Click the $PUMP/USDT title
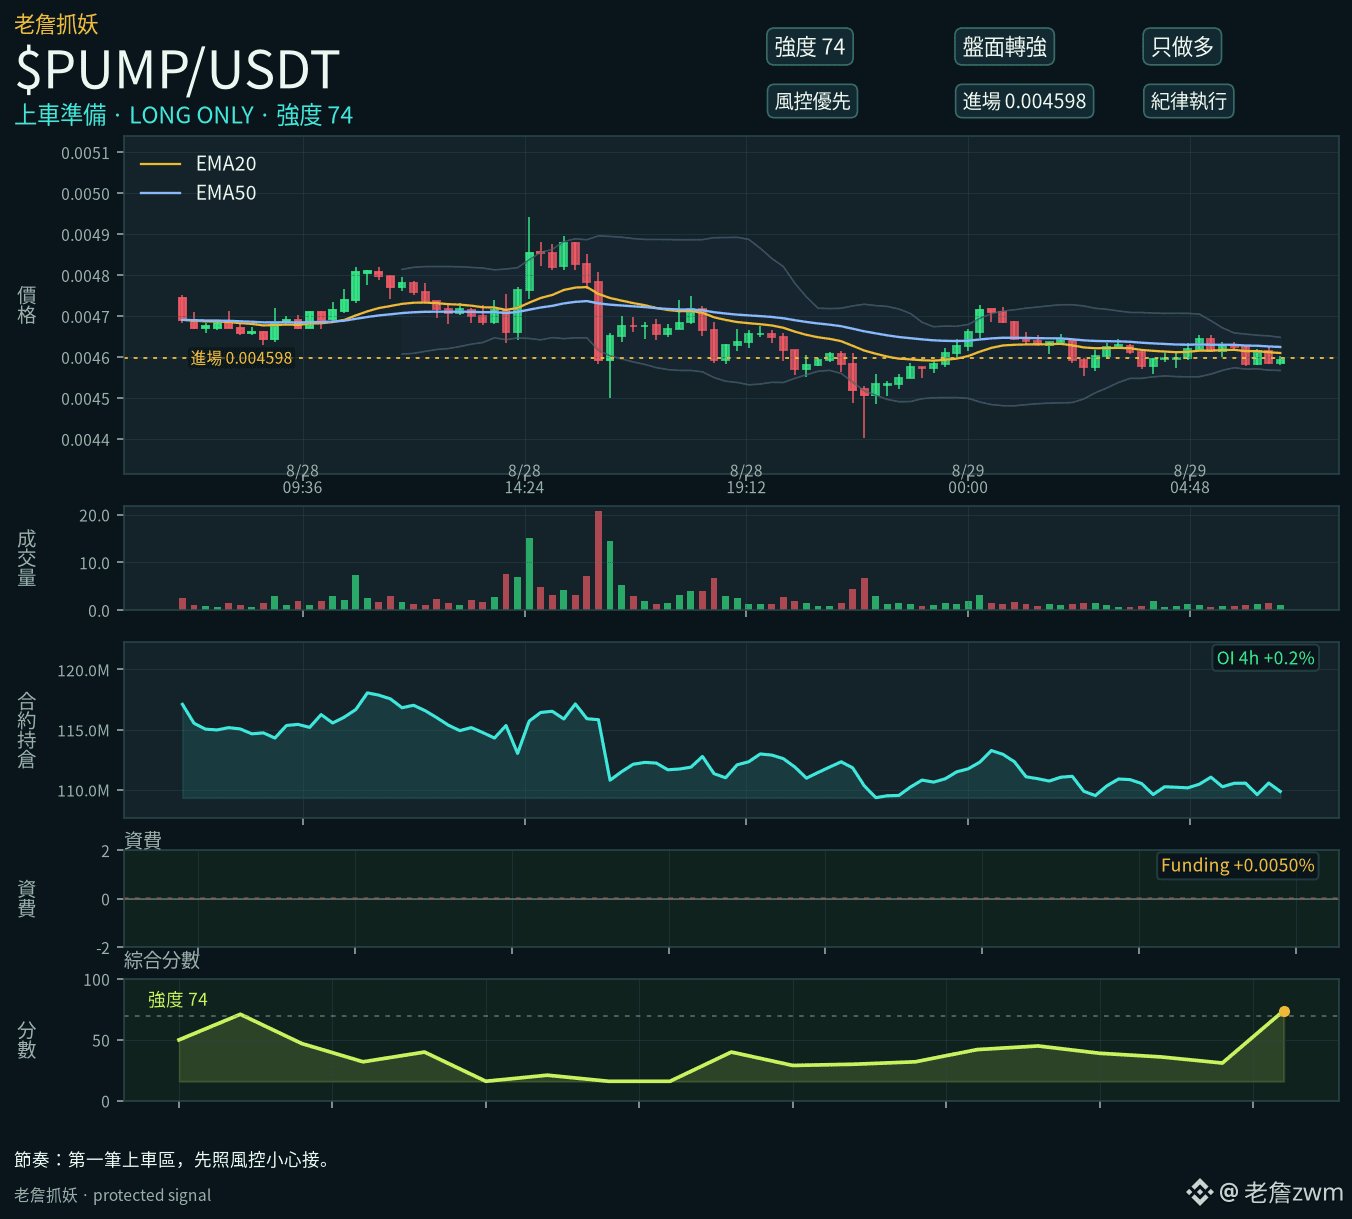The width and height of the screenshot is (1352, 1219). [178, 70]
